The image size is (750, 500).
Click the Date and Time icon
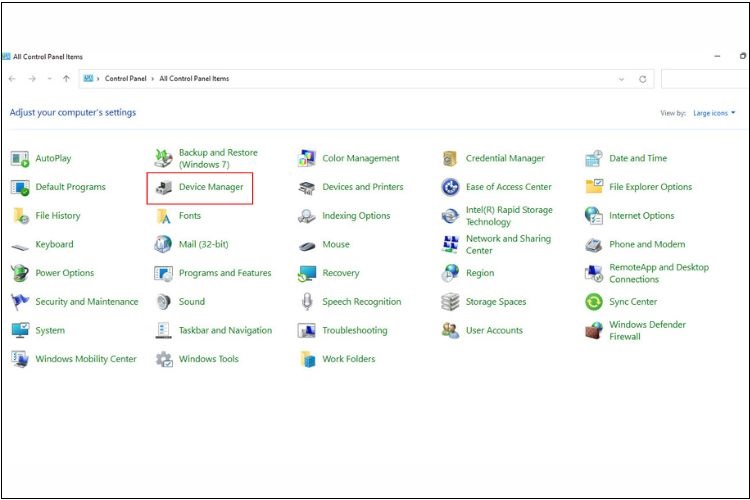pos(594,158)
